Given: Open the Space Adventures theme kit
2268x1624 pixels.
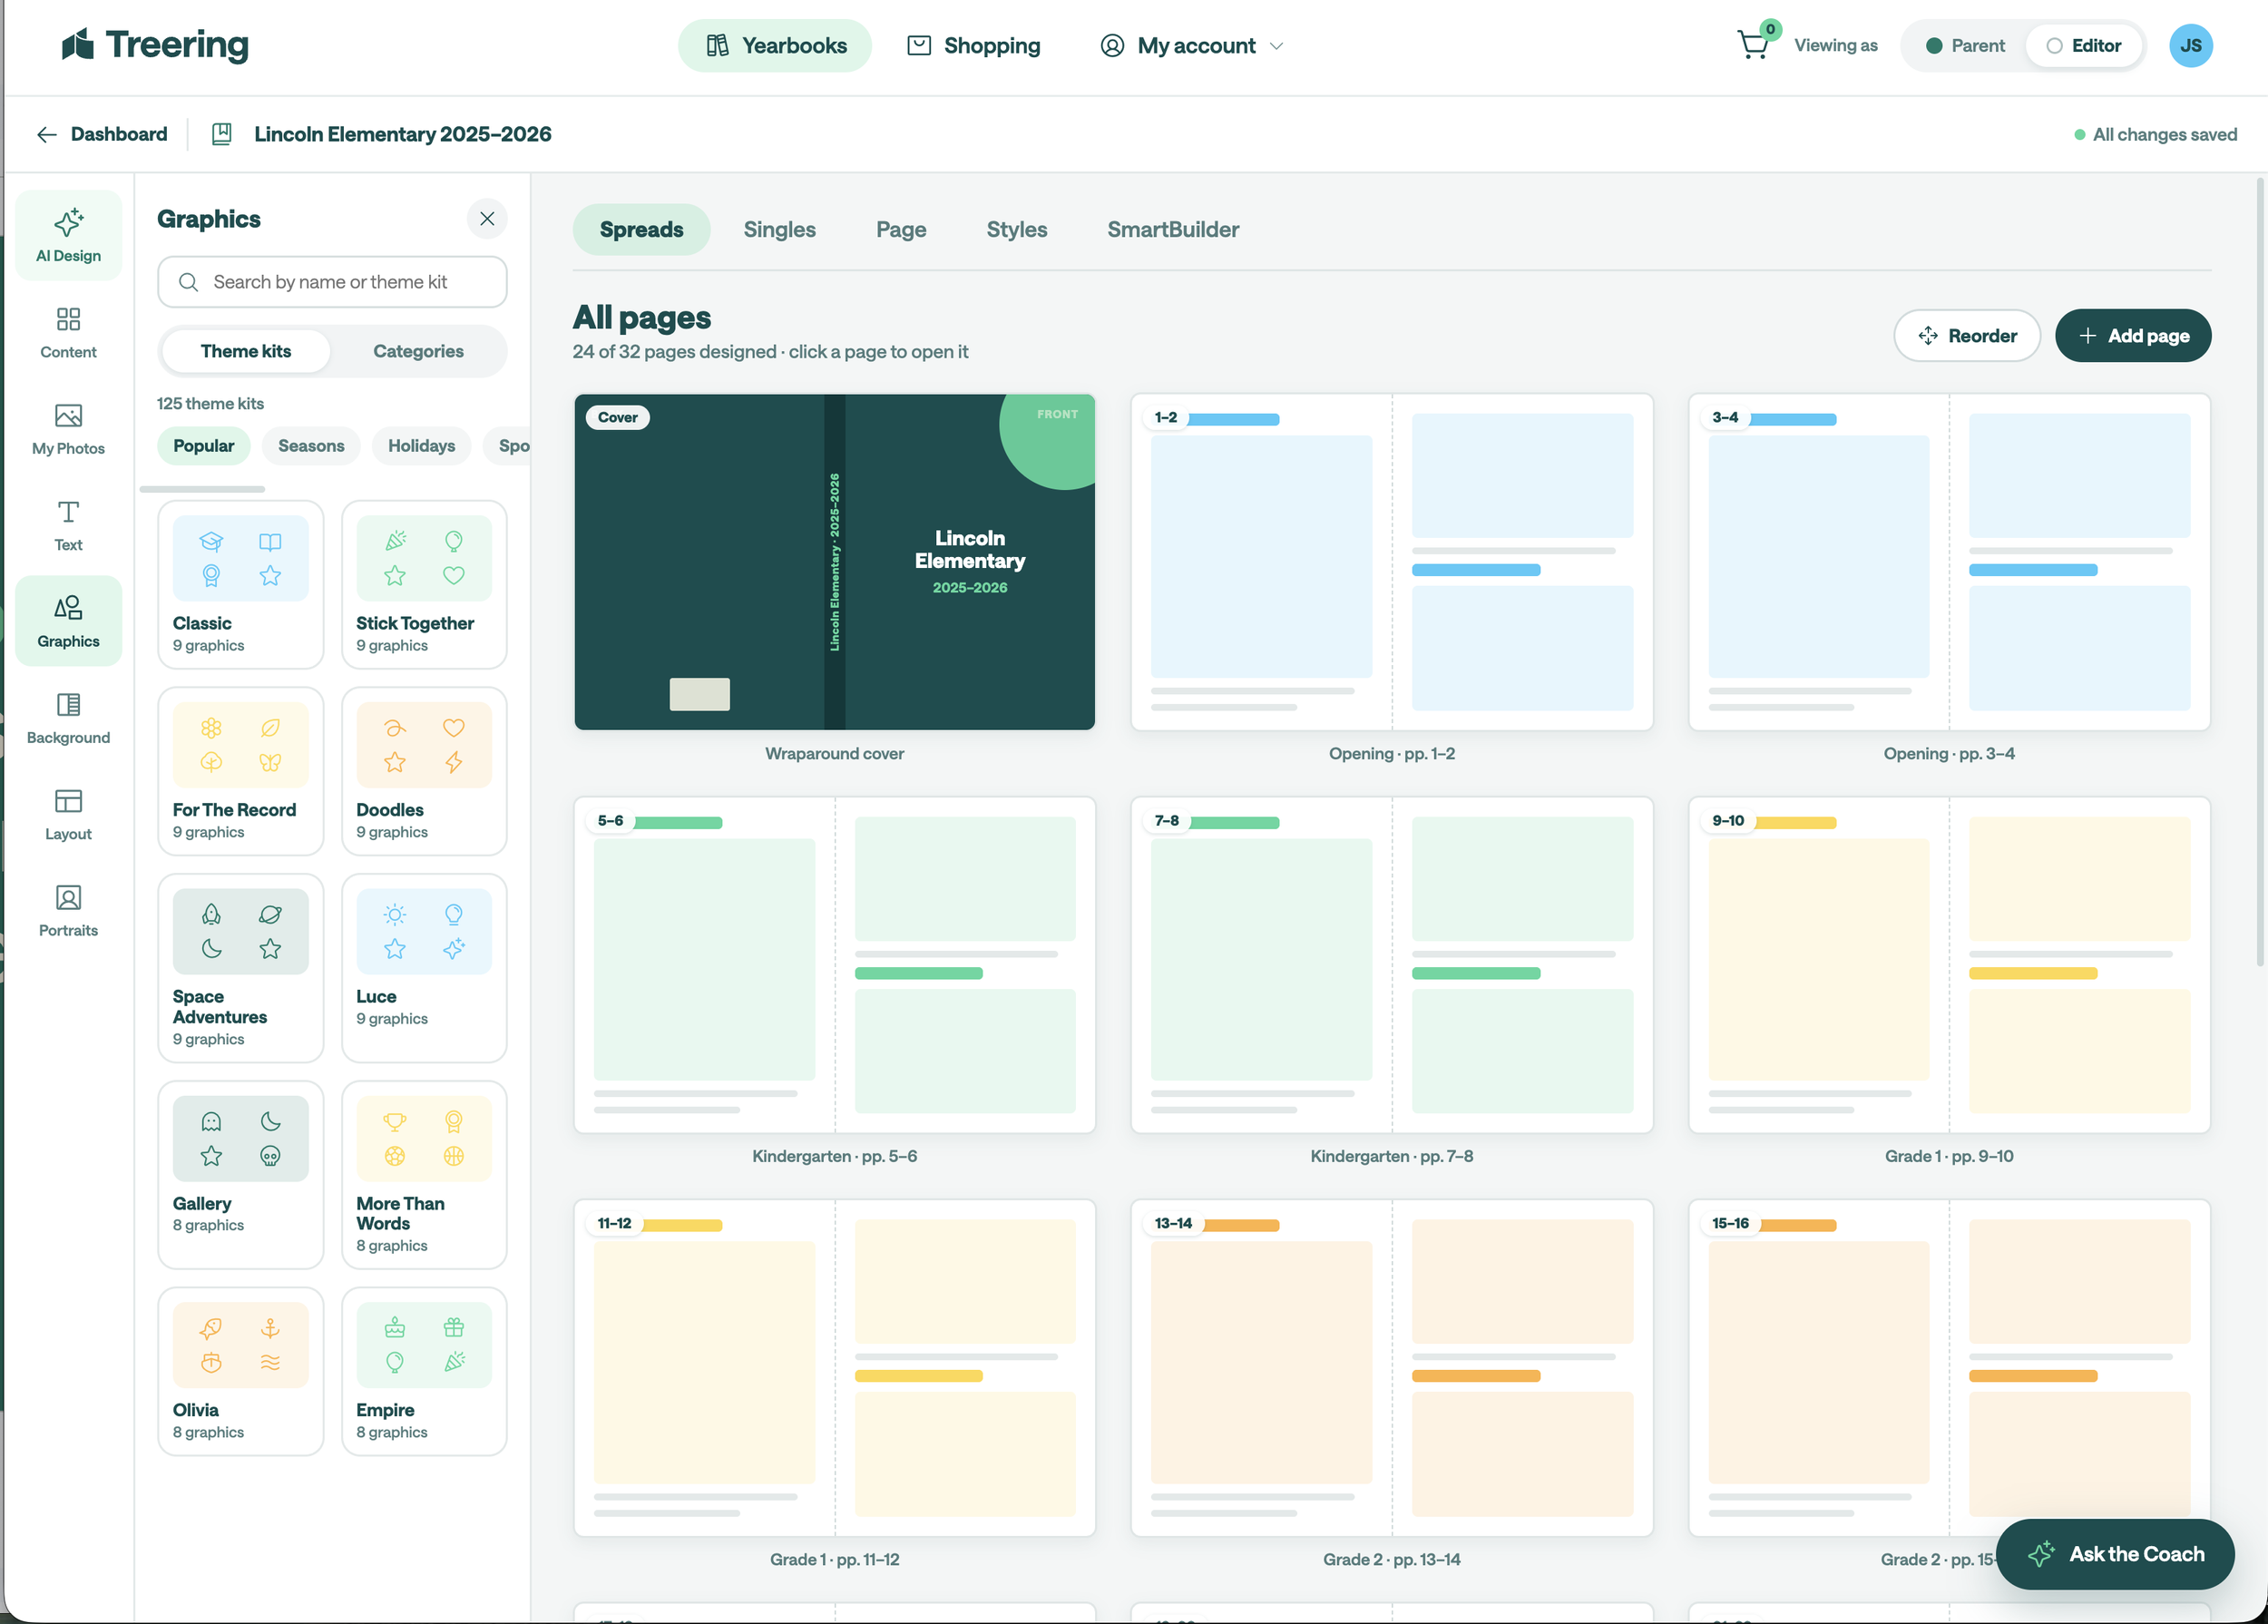Looking at the screenshot, I should pos(241,968).
